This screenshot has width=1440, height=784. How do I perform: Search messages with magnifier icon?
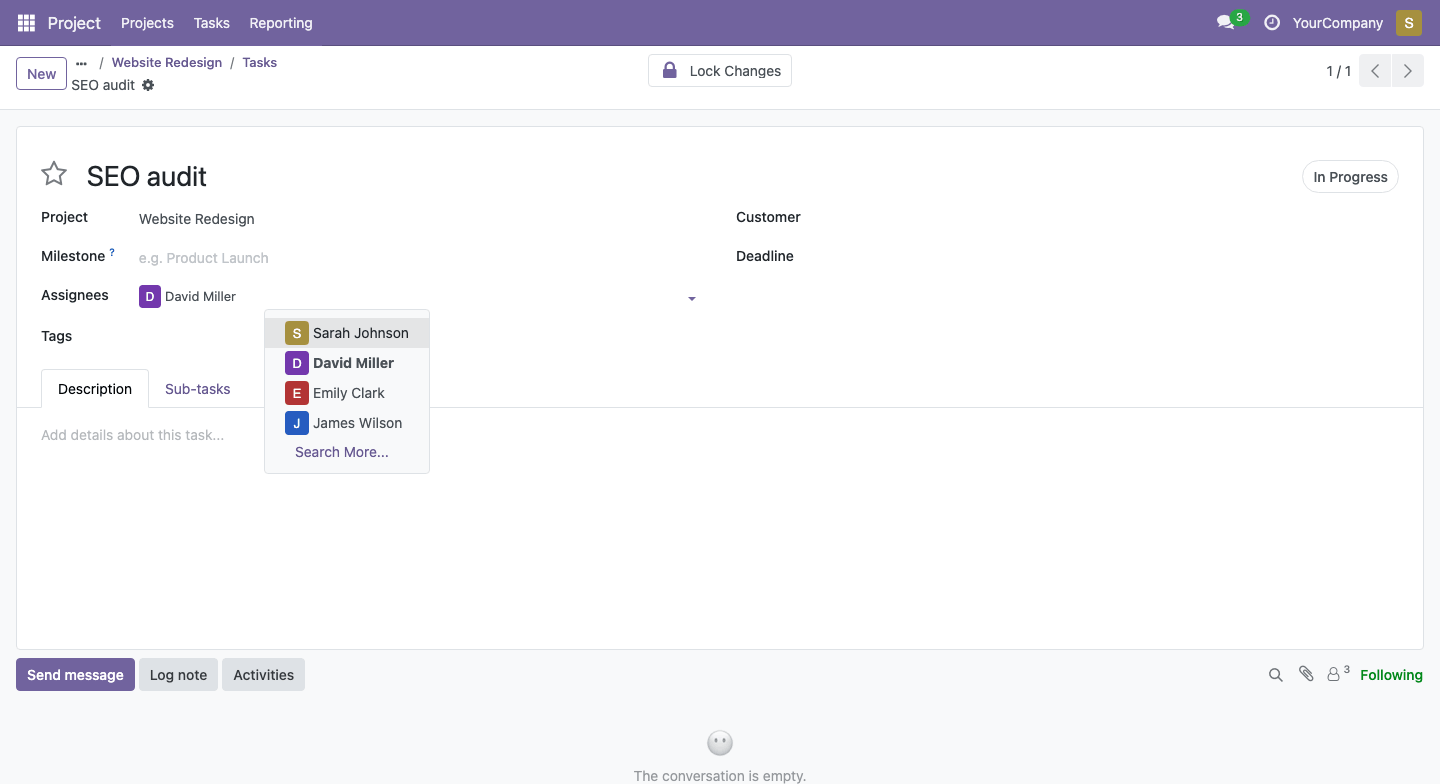tap(1276, 675)
